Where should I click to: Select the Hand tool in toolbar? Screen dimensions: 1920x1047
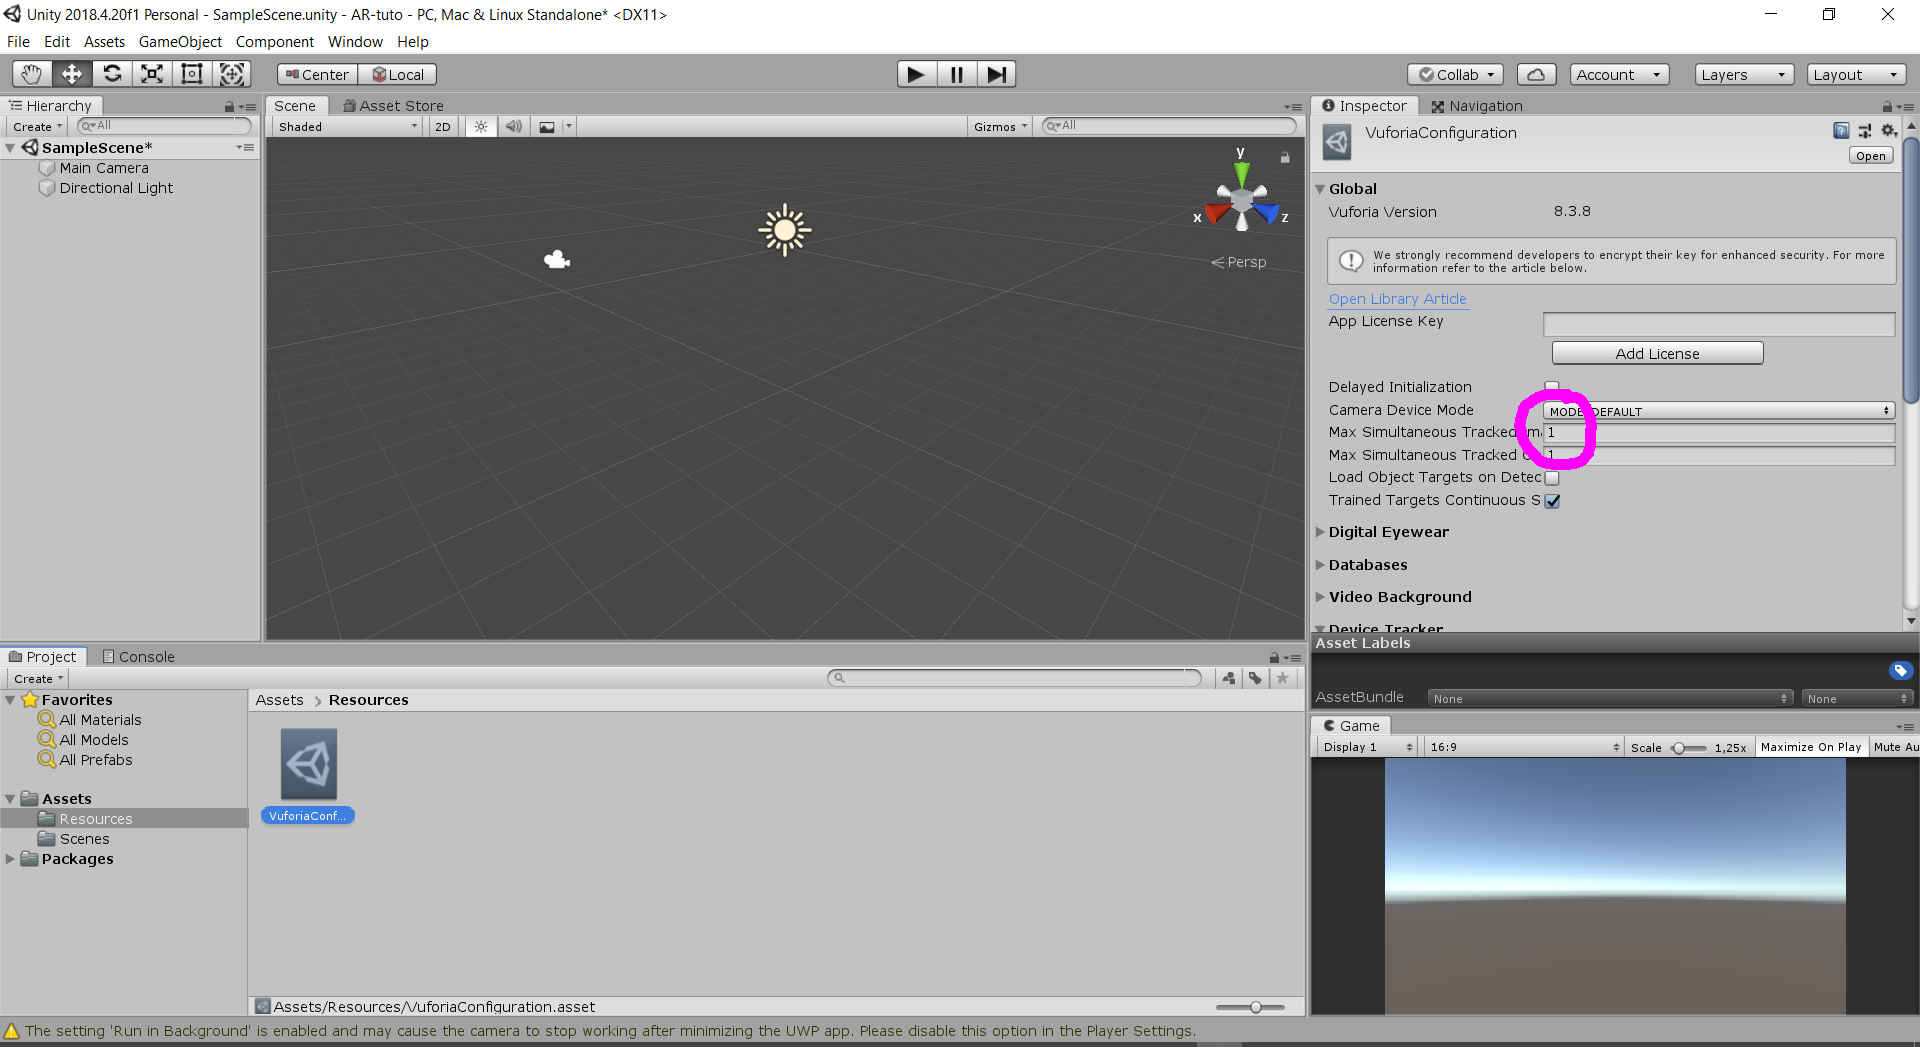click(x=32, y=74)
